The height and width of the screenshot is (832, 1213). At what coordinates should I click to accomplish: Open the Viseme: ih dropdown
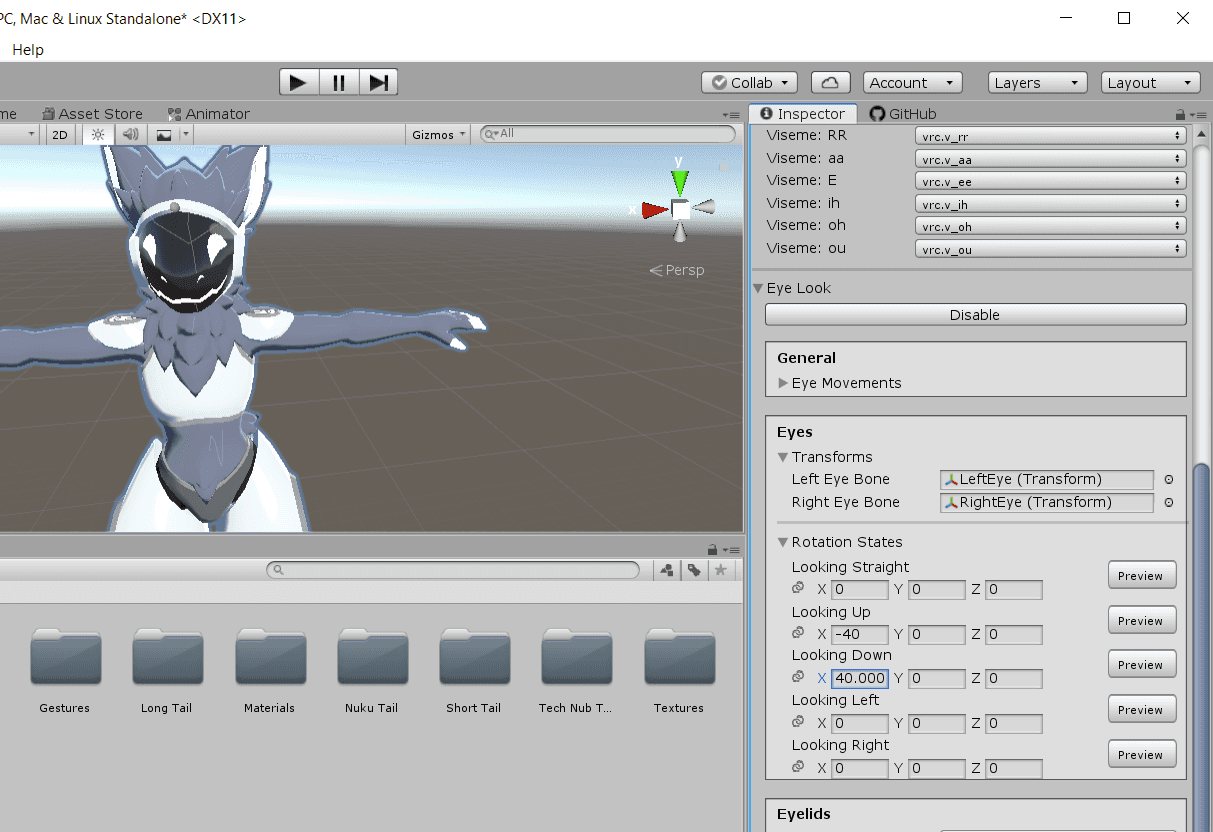tap(1051, 204)
